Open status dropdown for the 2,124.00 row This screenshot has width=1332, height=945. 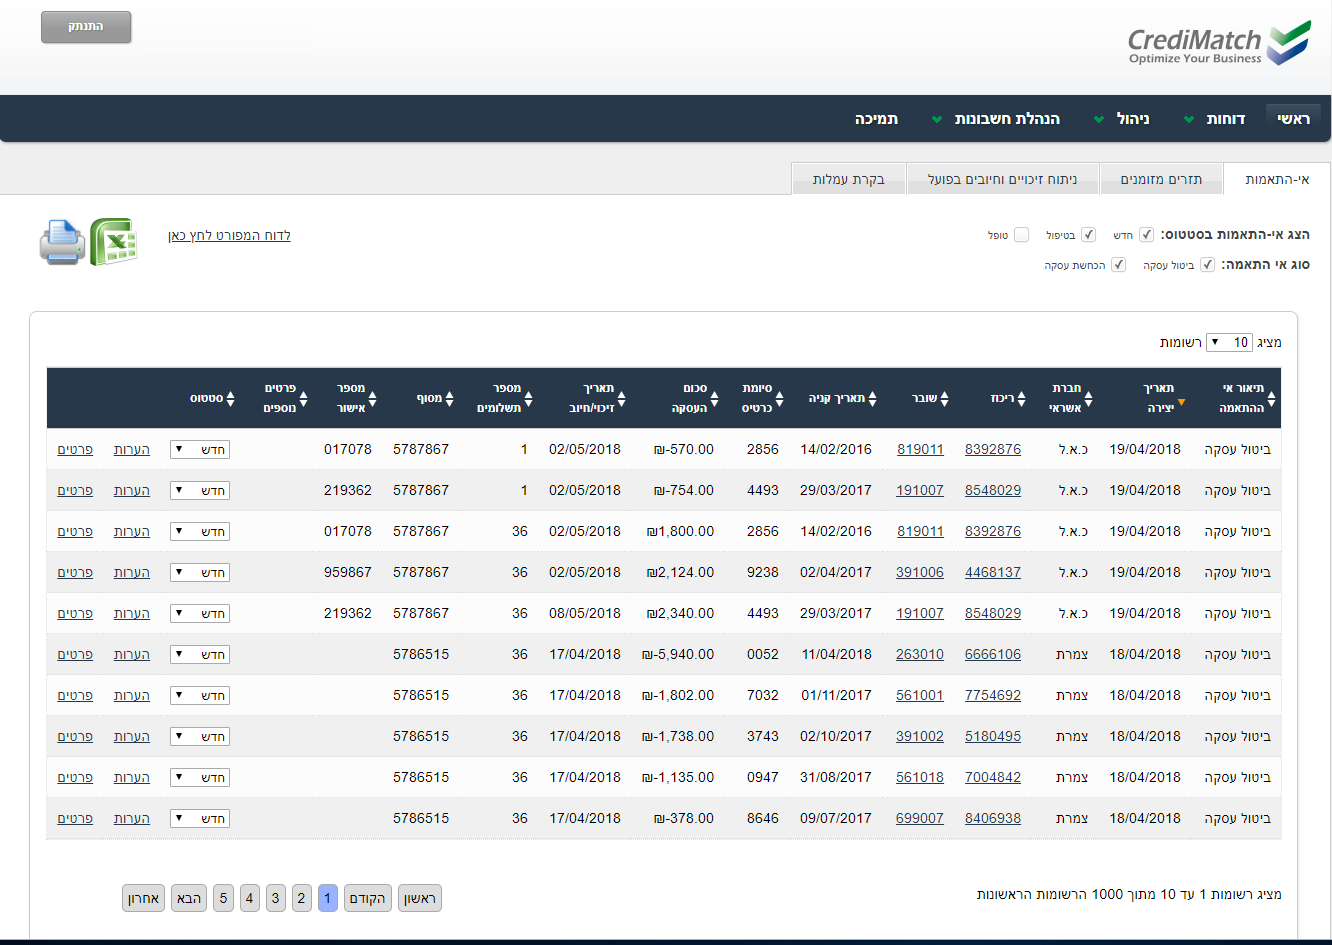point(200,572)
